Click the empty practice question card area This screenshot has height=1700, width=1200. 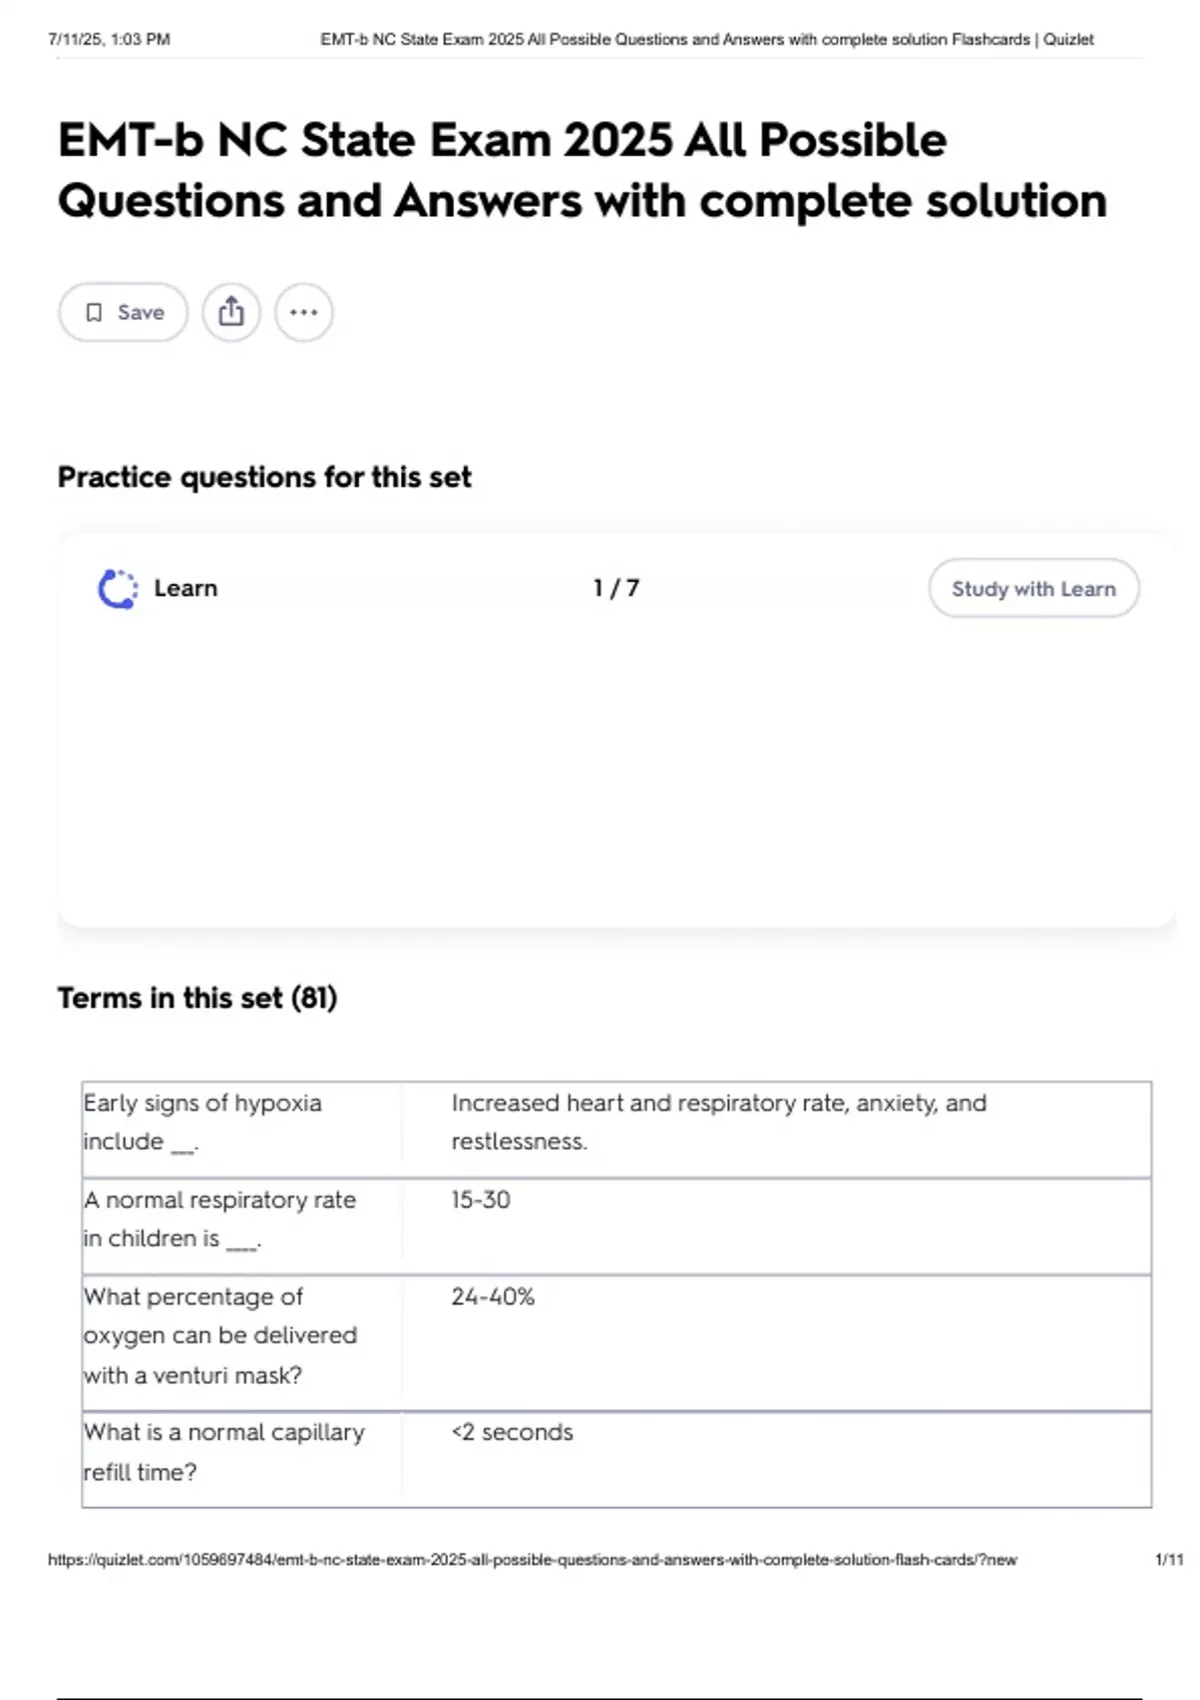click(x=616, y=770)
